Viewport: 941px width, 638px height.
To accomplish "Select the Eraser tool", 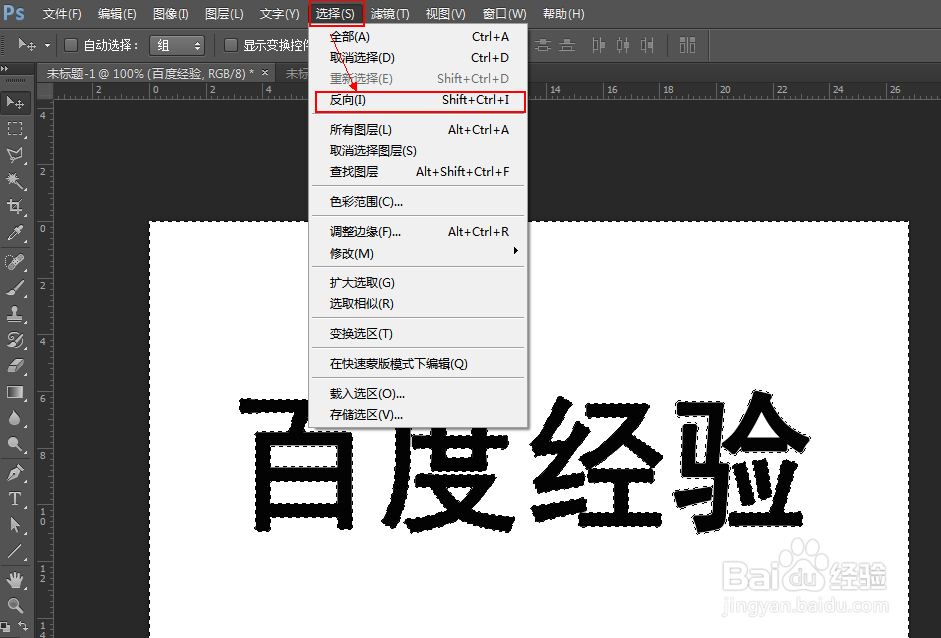I will tap(15, 366).
